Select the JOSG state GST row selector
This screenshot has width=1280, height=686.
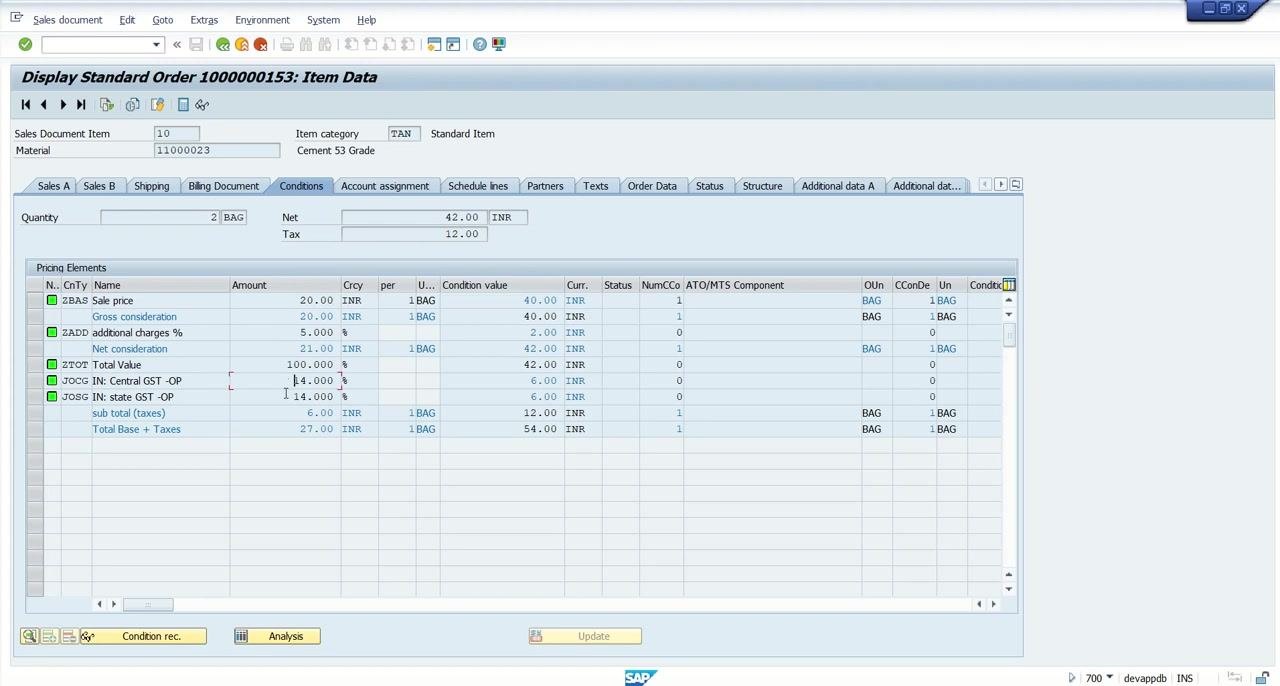pos(35,397)
